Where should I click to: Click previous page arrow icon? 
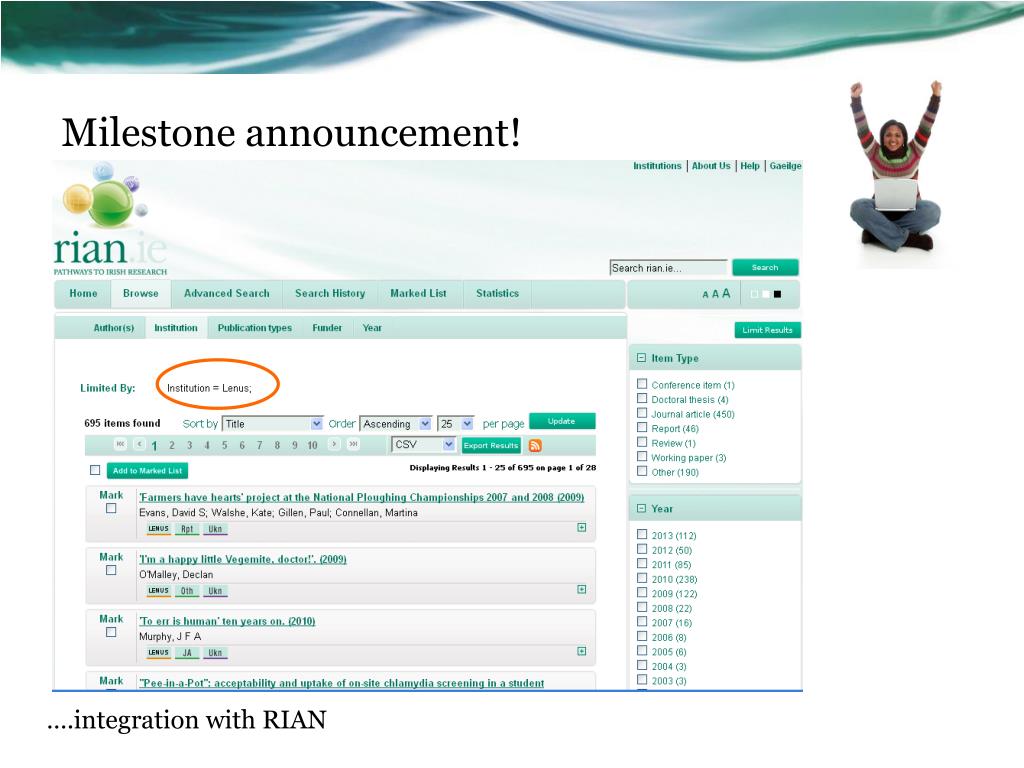click(x=139, y=445)
